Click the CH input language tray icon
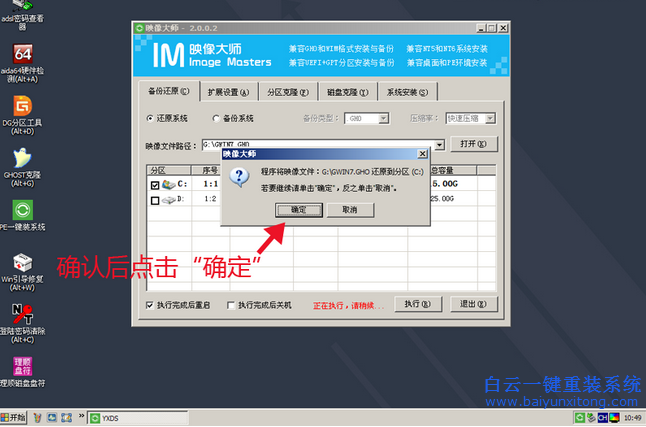 click(603, 418)
